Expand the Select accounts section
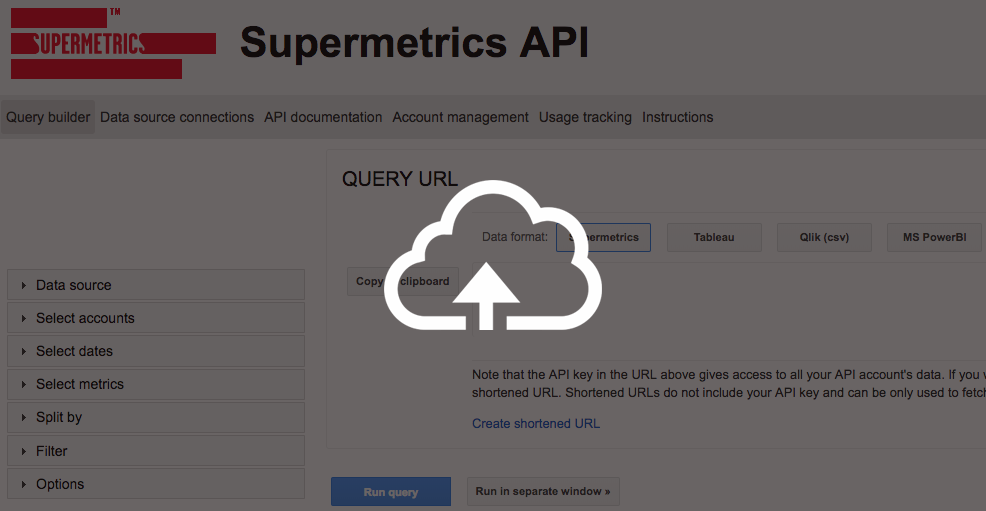Viewport: 986px width, 511px height. (156, 318)
